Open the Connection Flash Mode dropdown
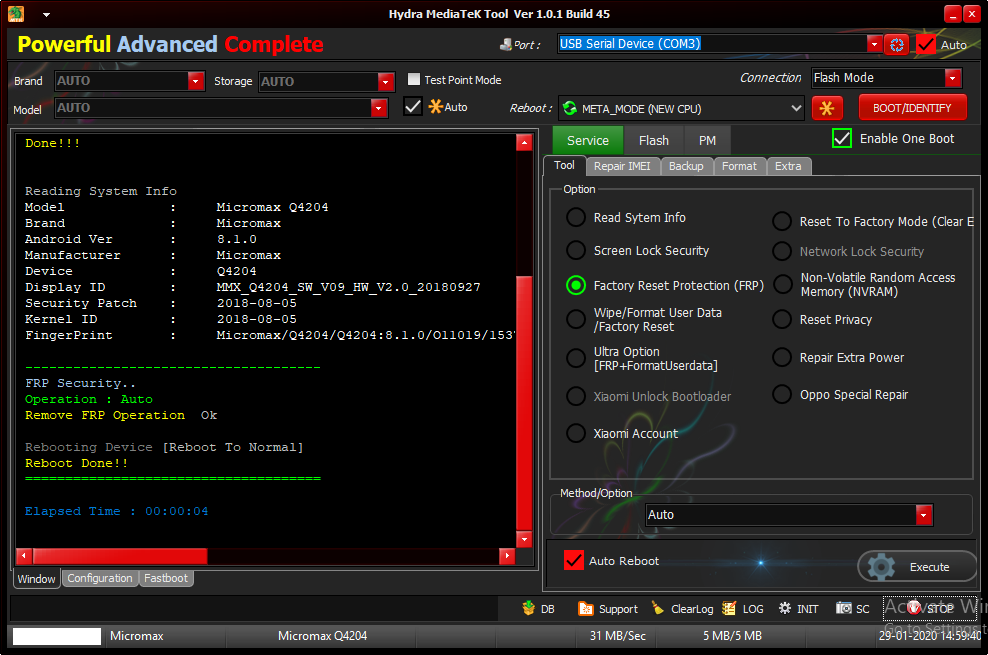This screenshot has width=988, height=655. 952,78
